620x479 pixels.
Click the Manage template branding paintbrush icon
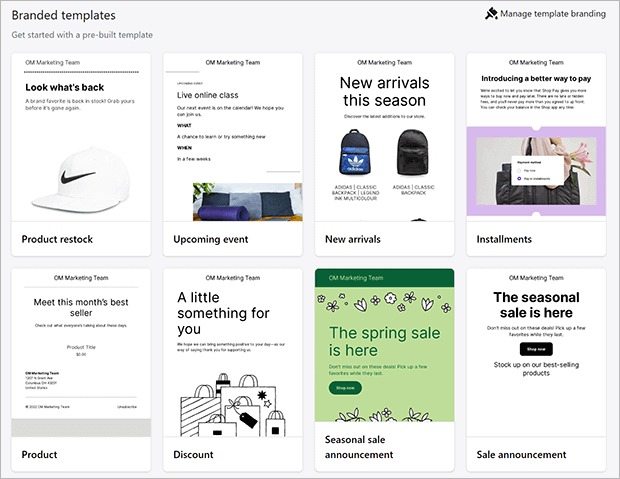pyautogui.click(x=491, y=15)
